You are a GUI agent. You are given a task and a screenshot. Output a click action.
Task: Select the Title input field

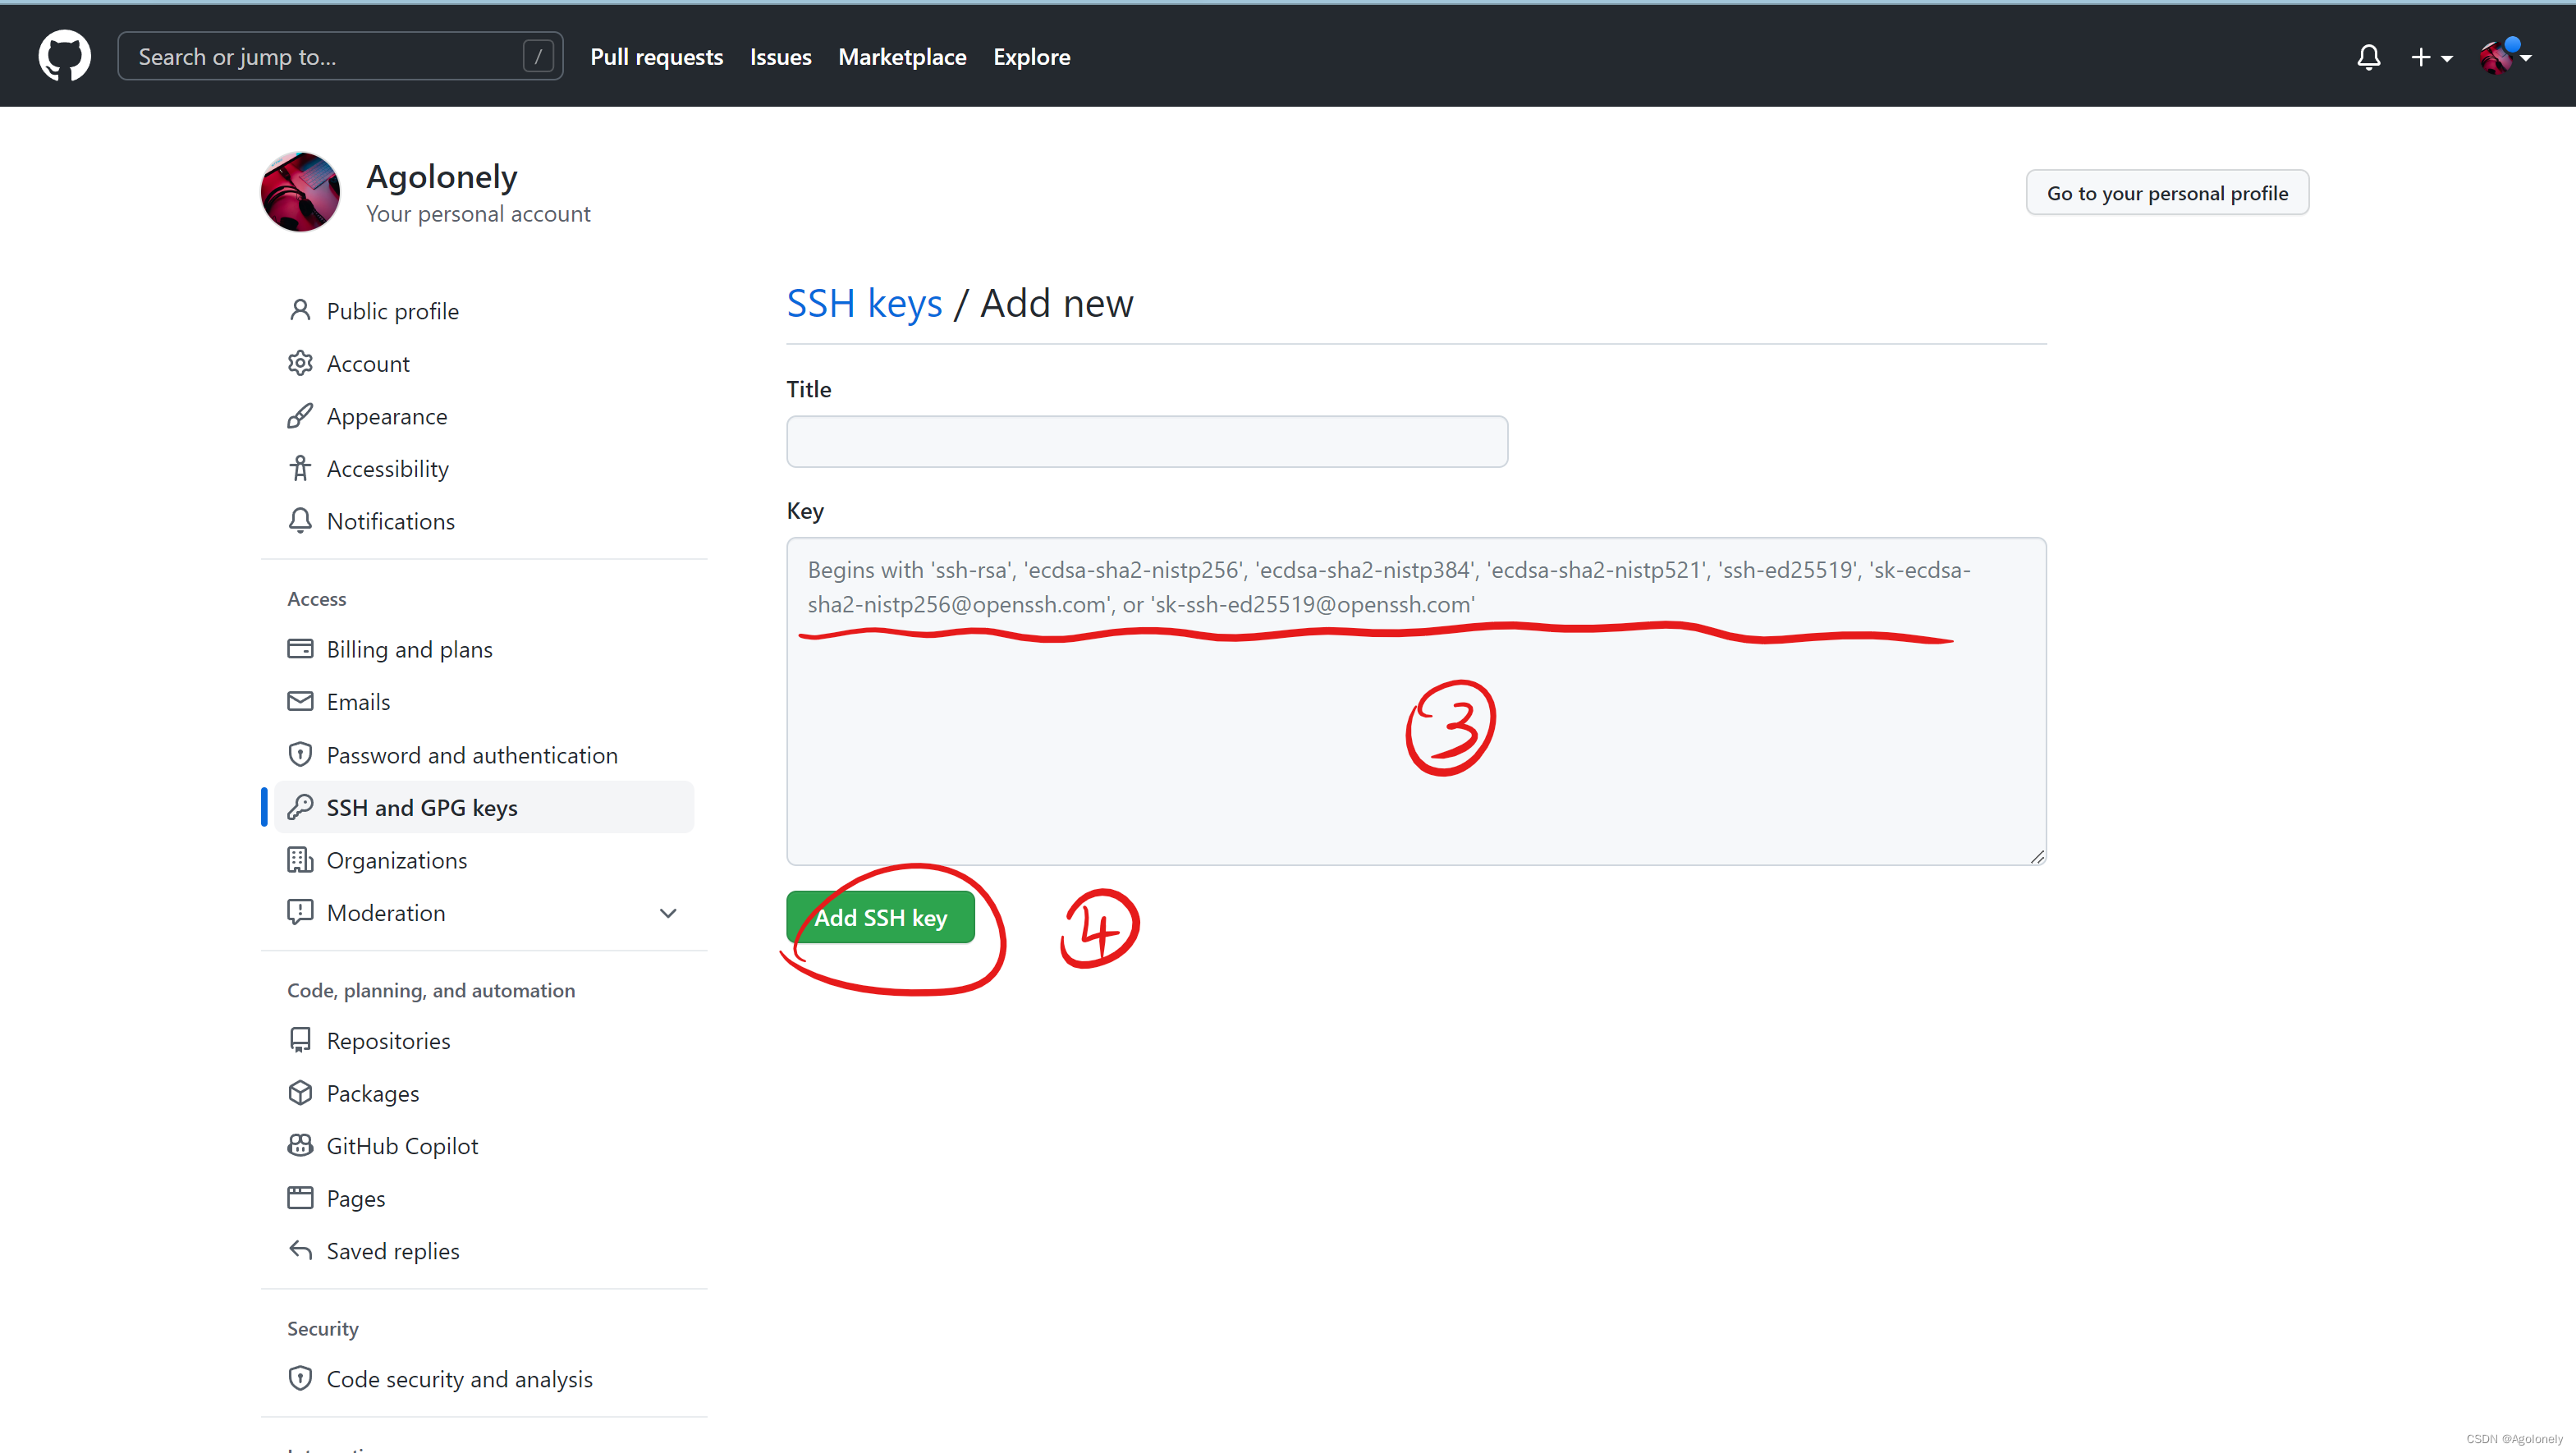1148,441
